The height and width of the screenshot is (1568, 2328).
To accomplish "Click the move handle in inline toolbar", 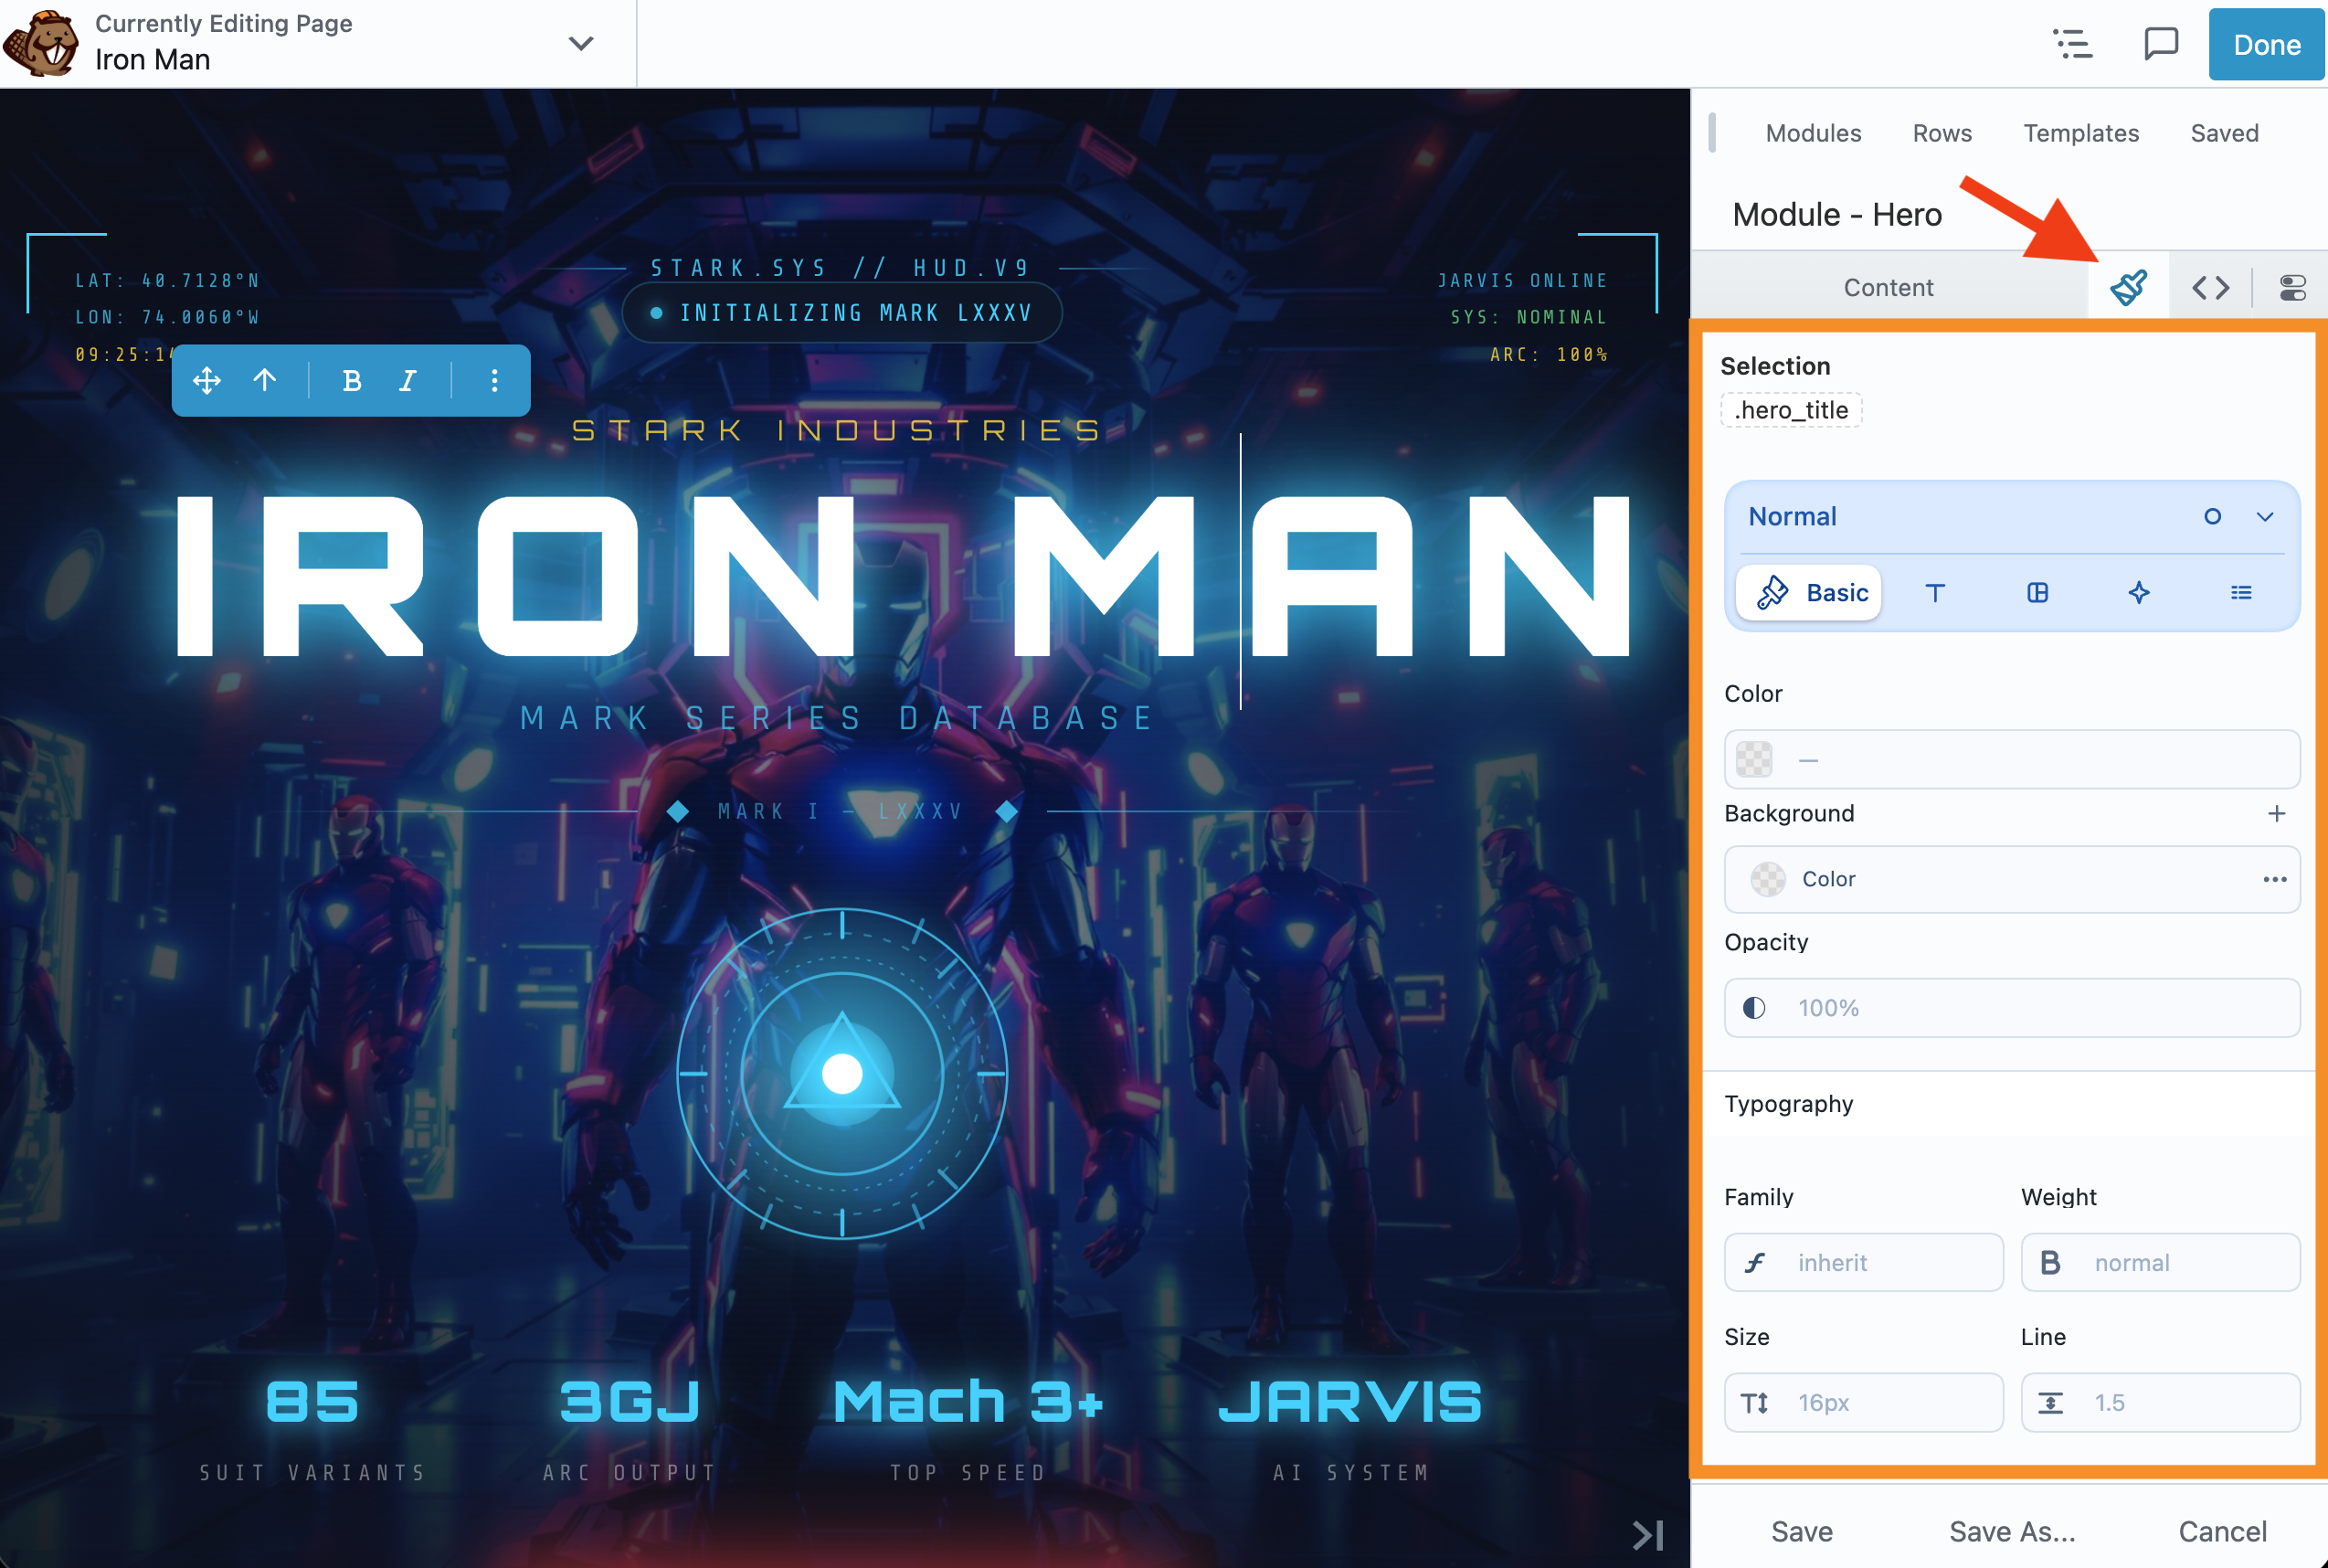I will [x=207, y=380].
